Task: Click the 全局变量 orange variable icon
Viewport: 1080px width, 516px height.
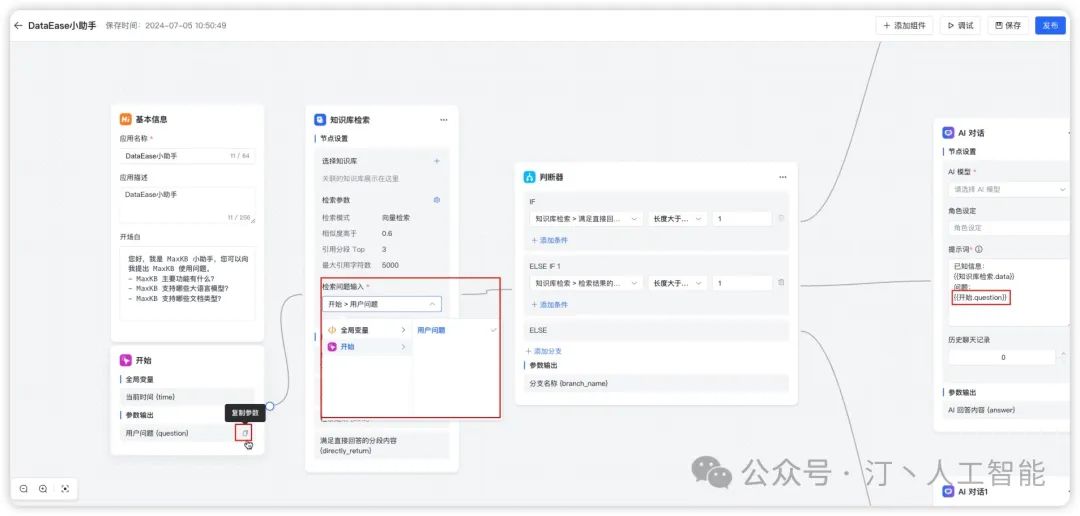Action: click(331, 330)
